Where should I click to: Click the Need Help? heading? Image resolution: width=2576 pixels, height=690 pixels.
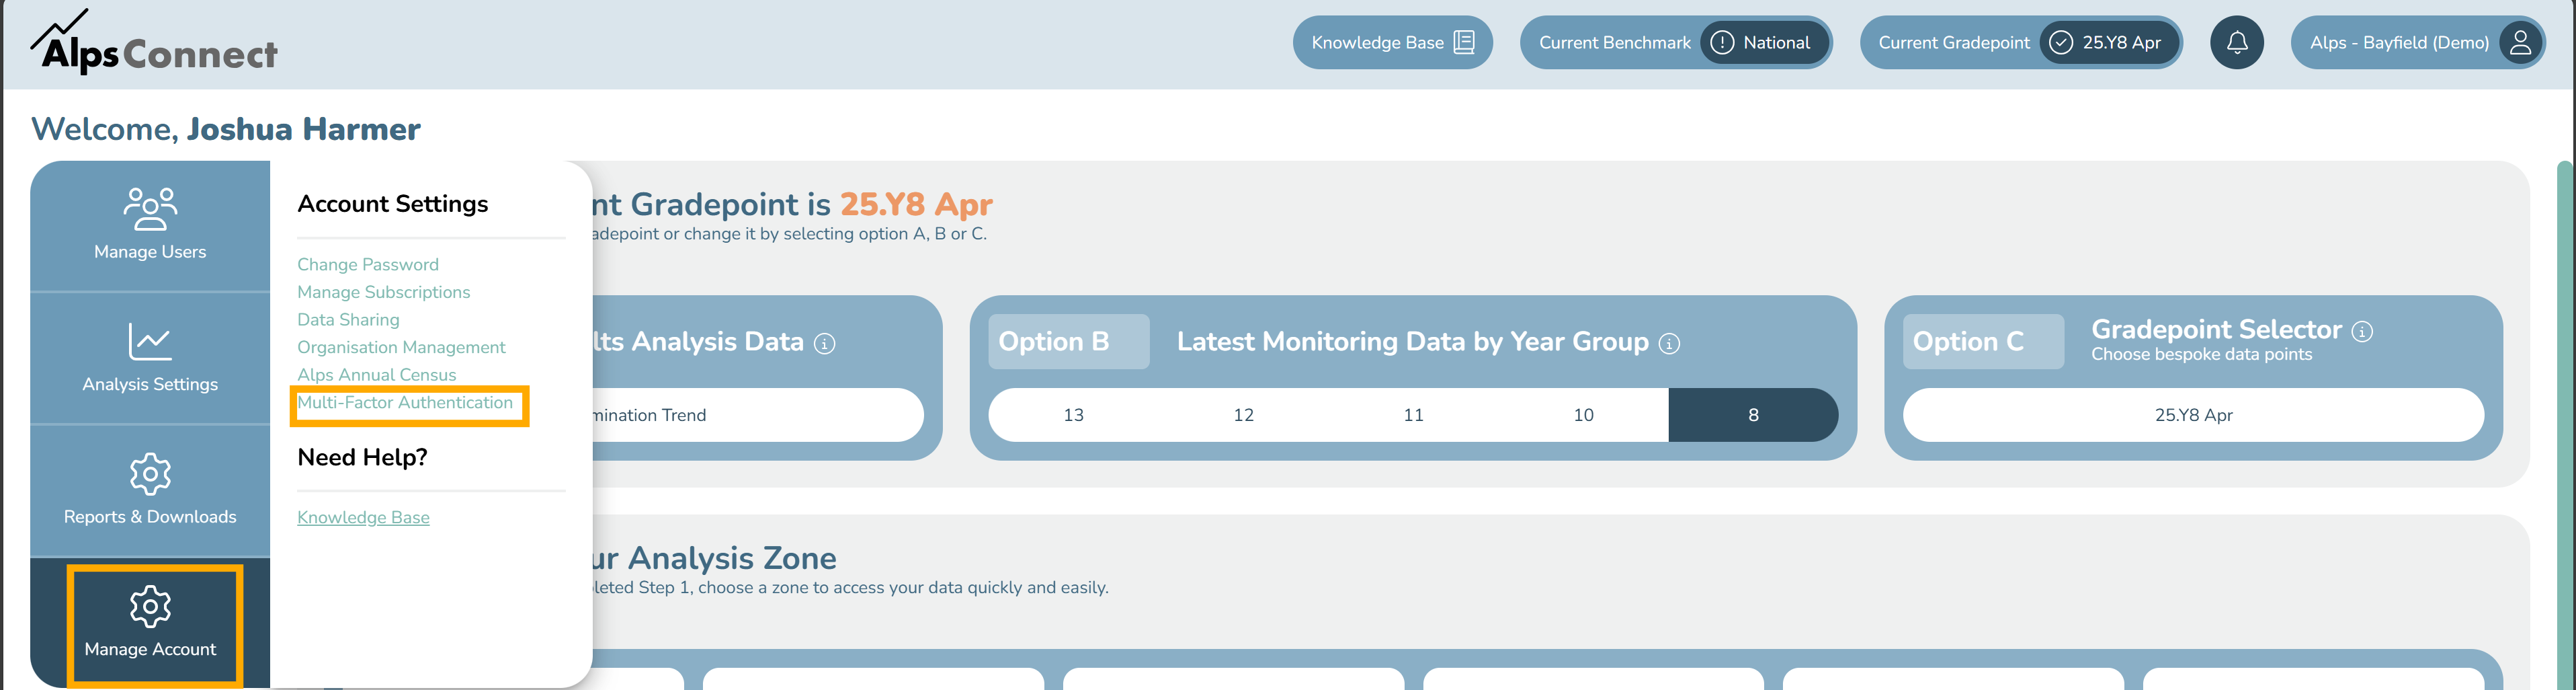coord(362,458)
